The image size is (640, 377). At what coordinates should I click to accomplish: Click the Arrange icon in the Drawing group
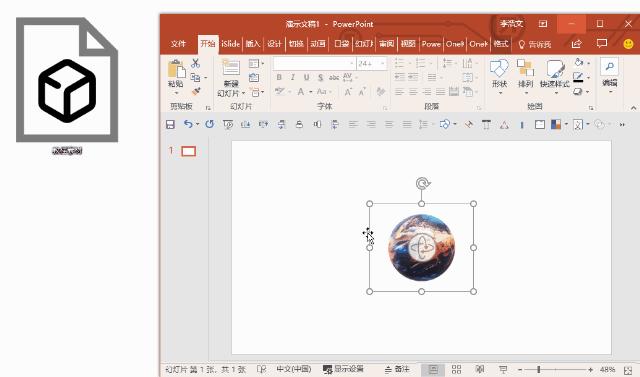tap(525, 68)
